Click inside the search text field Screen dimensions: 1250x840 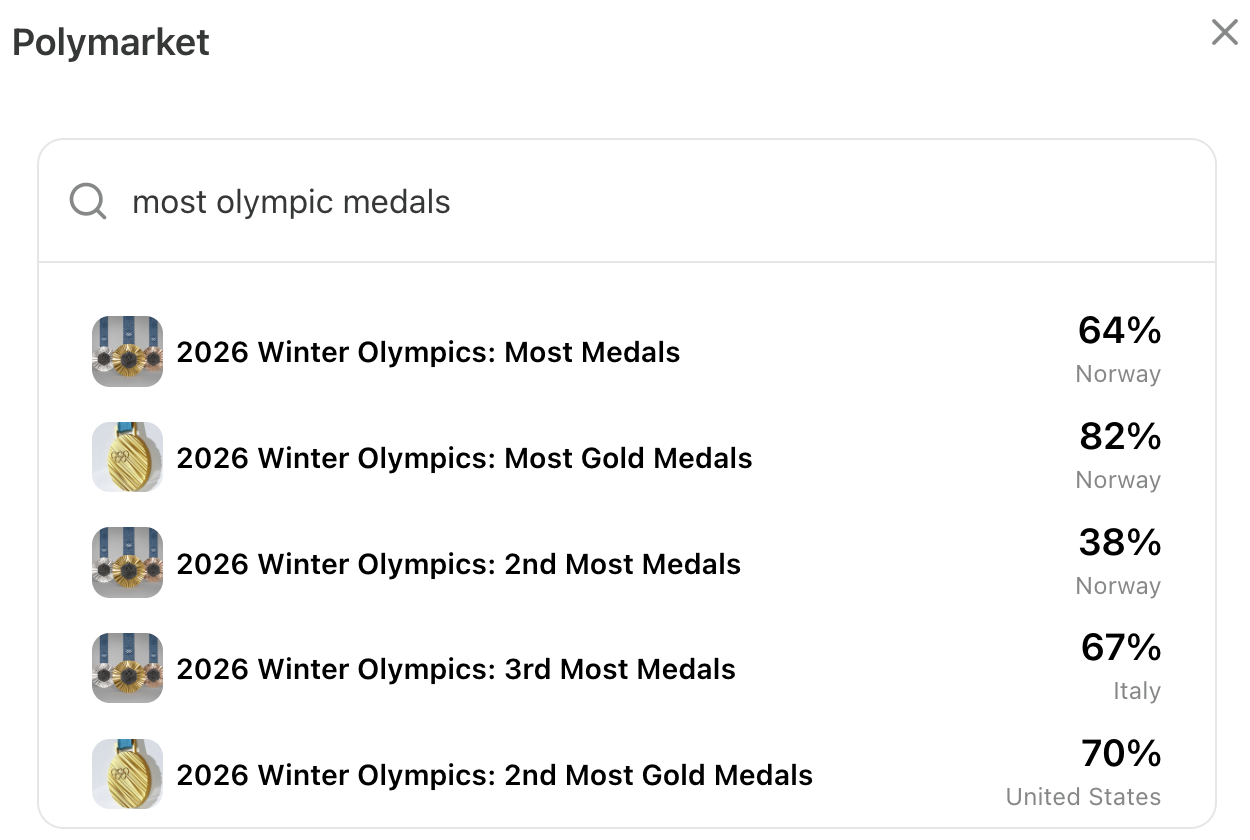pyautogui.click(x=600, y=201)
